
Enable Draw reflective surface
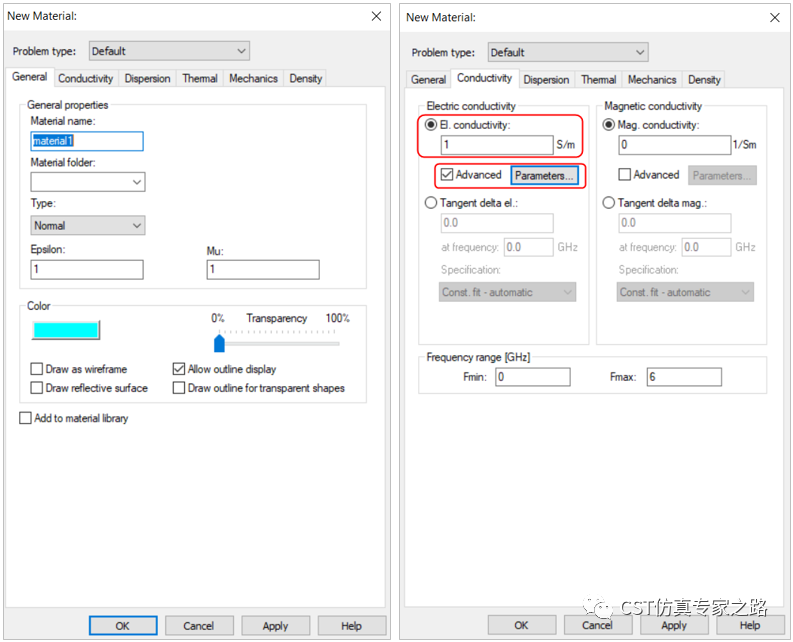[x=36, y=388]
